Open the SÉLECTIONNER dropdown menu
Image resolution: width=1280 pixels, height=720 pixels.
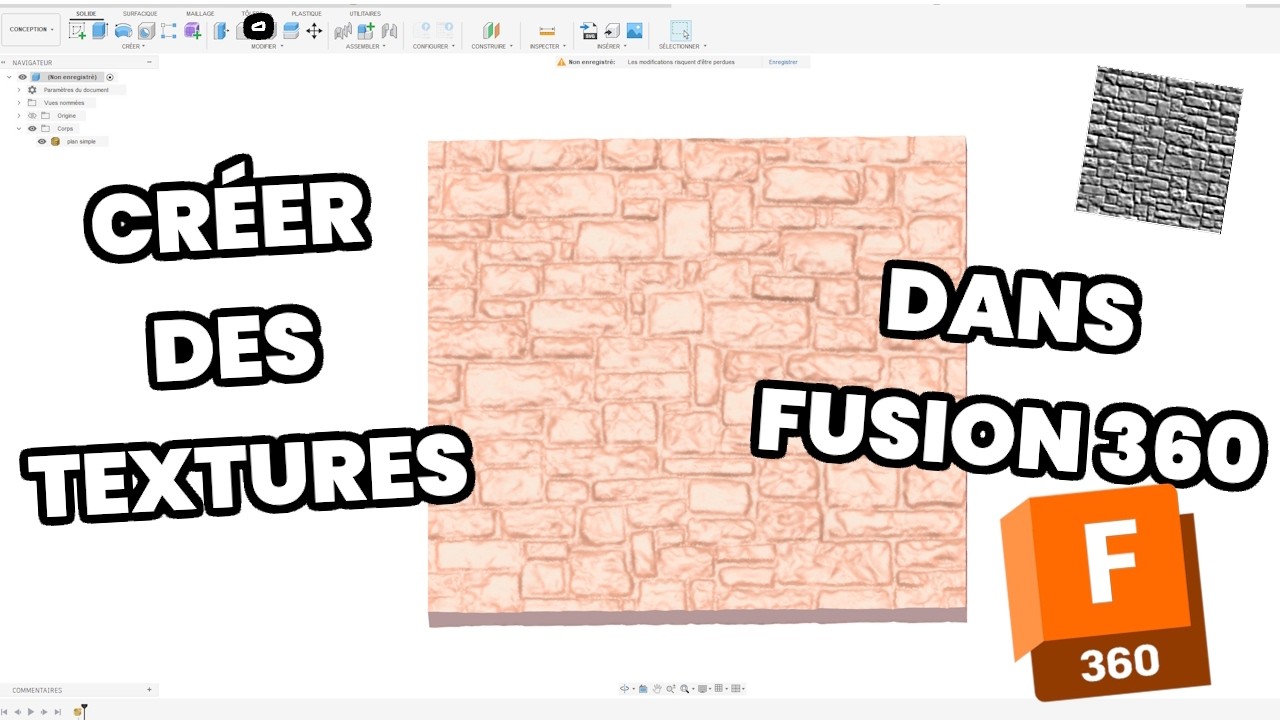coord(683,46)
